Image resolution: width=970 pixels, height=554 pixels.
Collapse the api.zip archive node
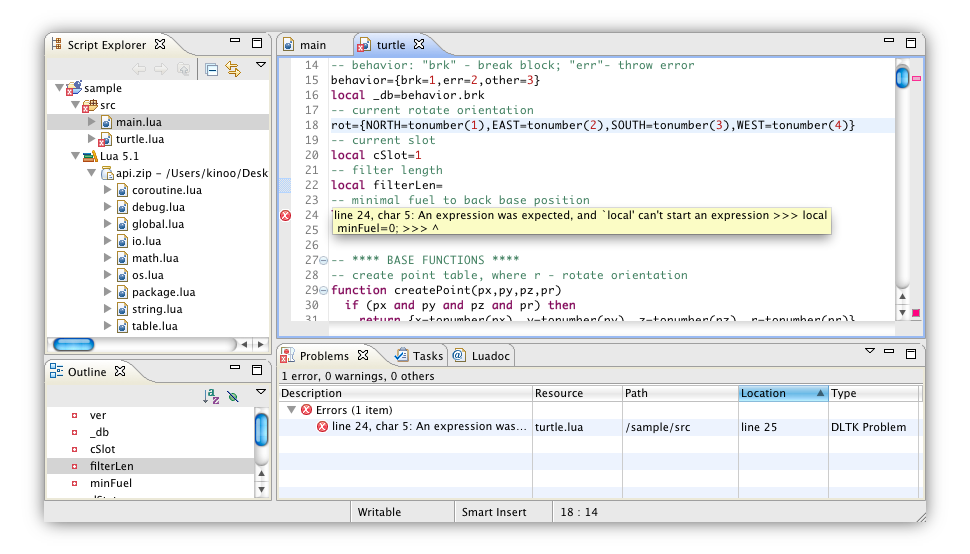tap(92, 173)
